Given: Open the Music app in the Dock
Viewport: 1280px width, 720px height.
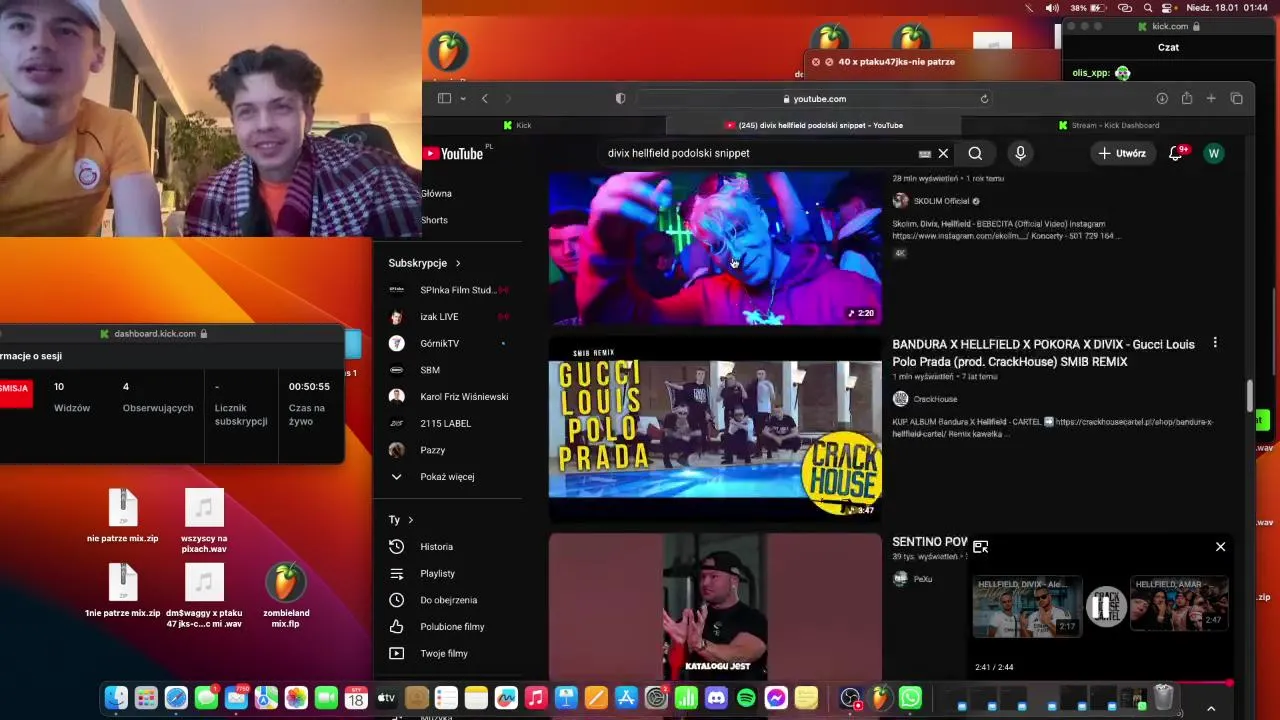Looking at the screenshot, I should (x=536, y=698).
